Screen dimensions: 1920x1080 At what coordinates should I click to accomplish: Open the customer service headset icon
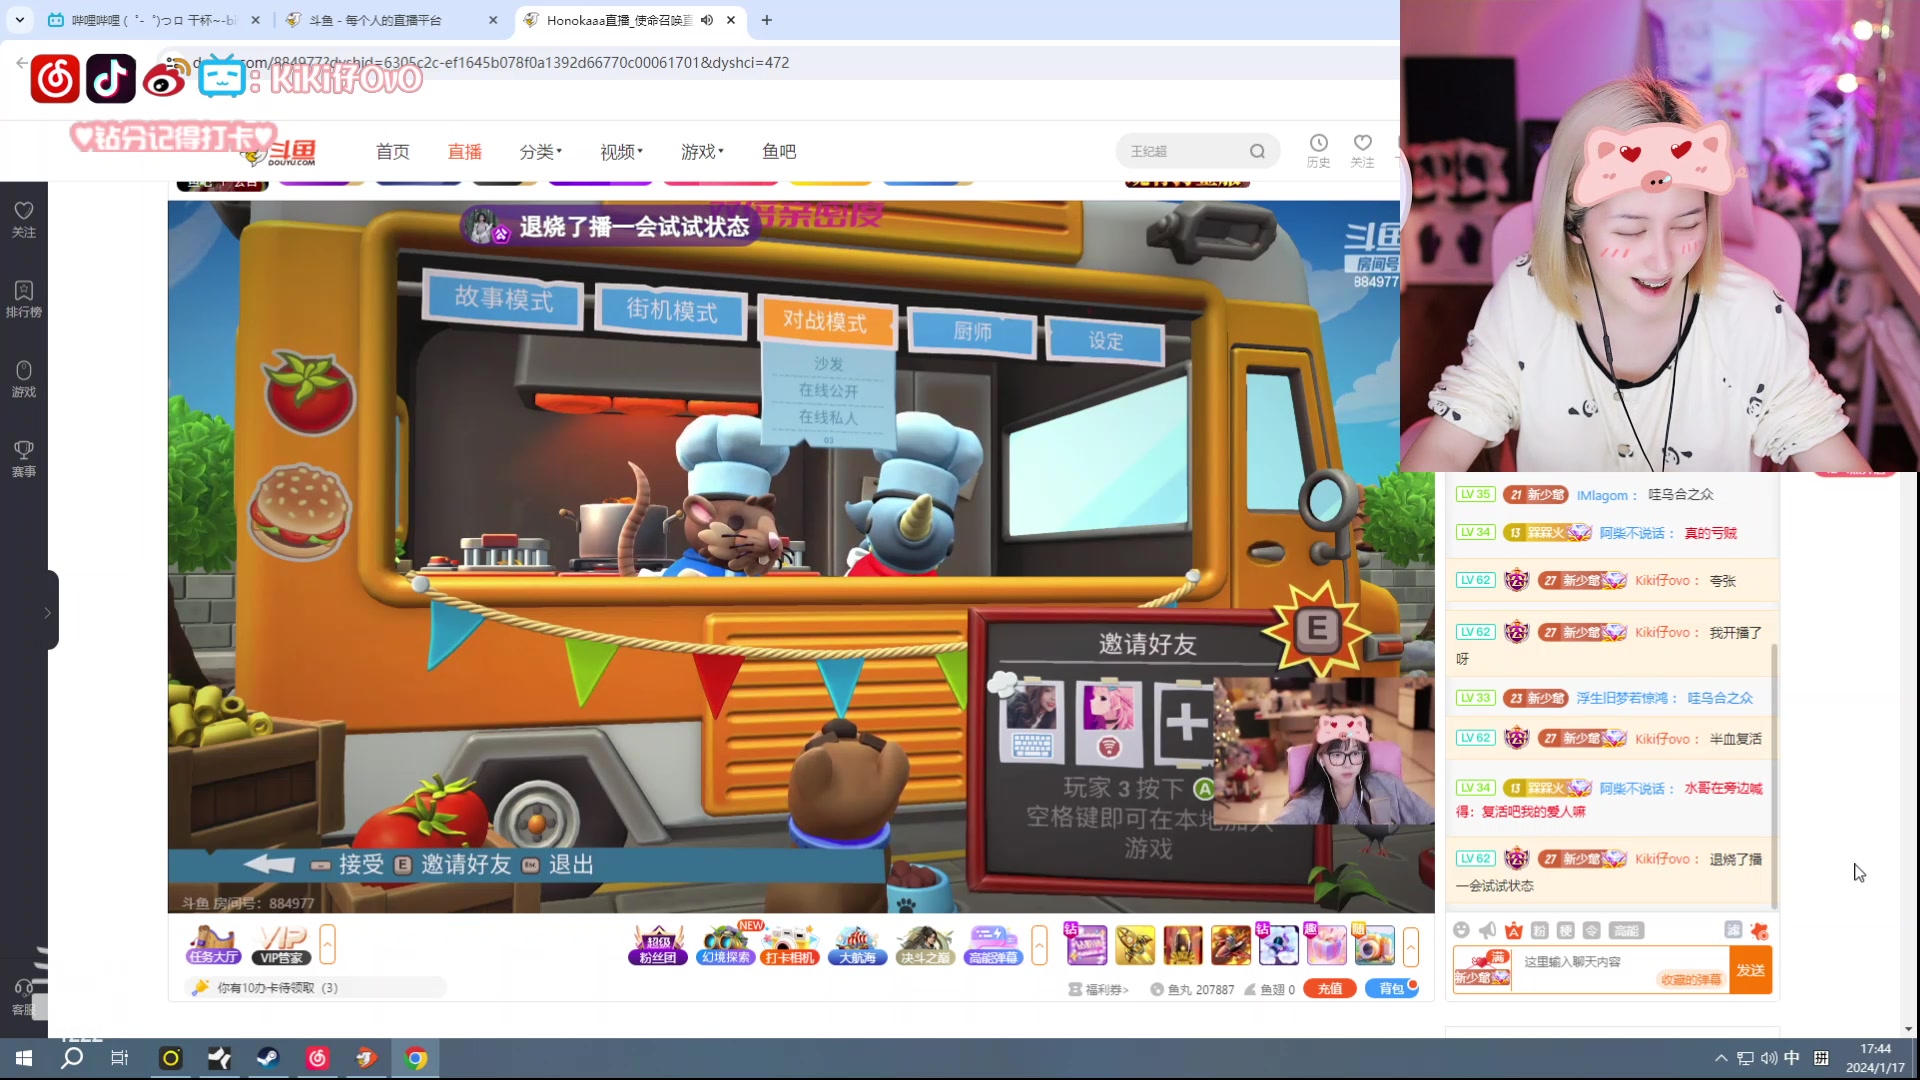(x=23, y=996)
